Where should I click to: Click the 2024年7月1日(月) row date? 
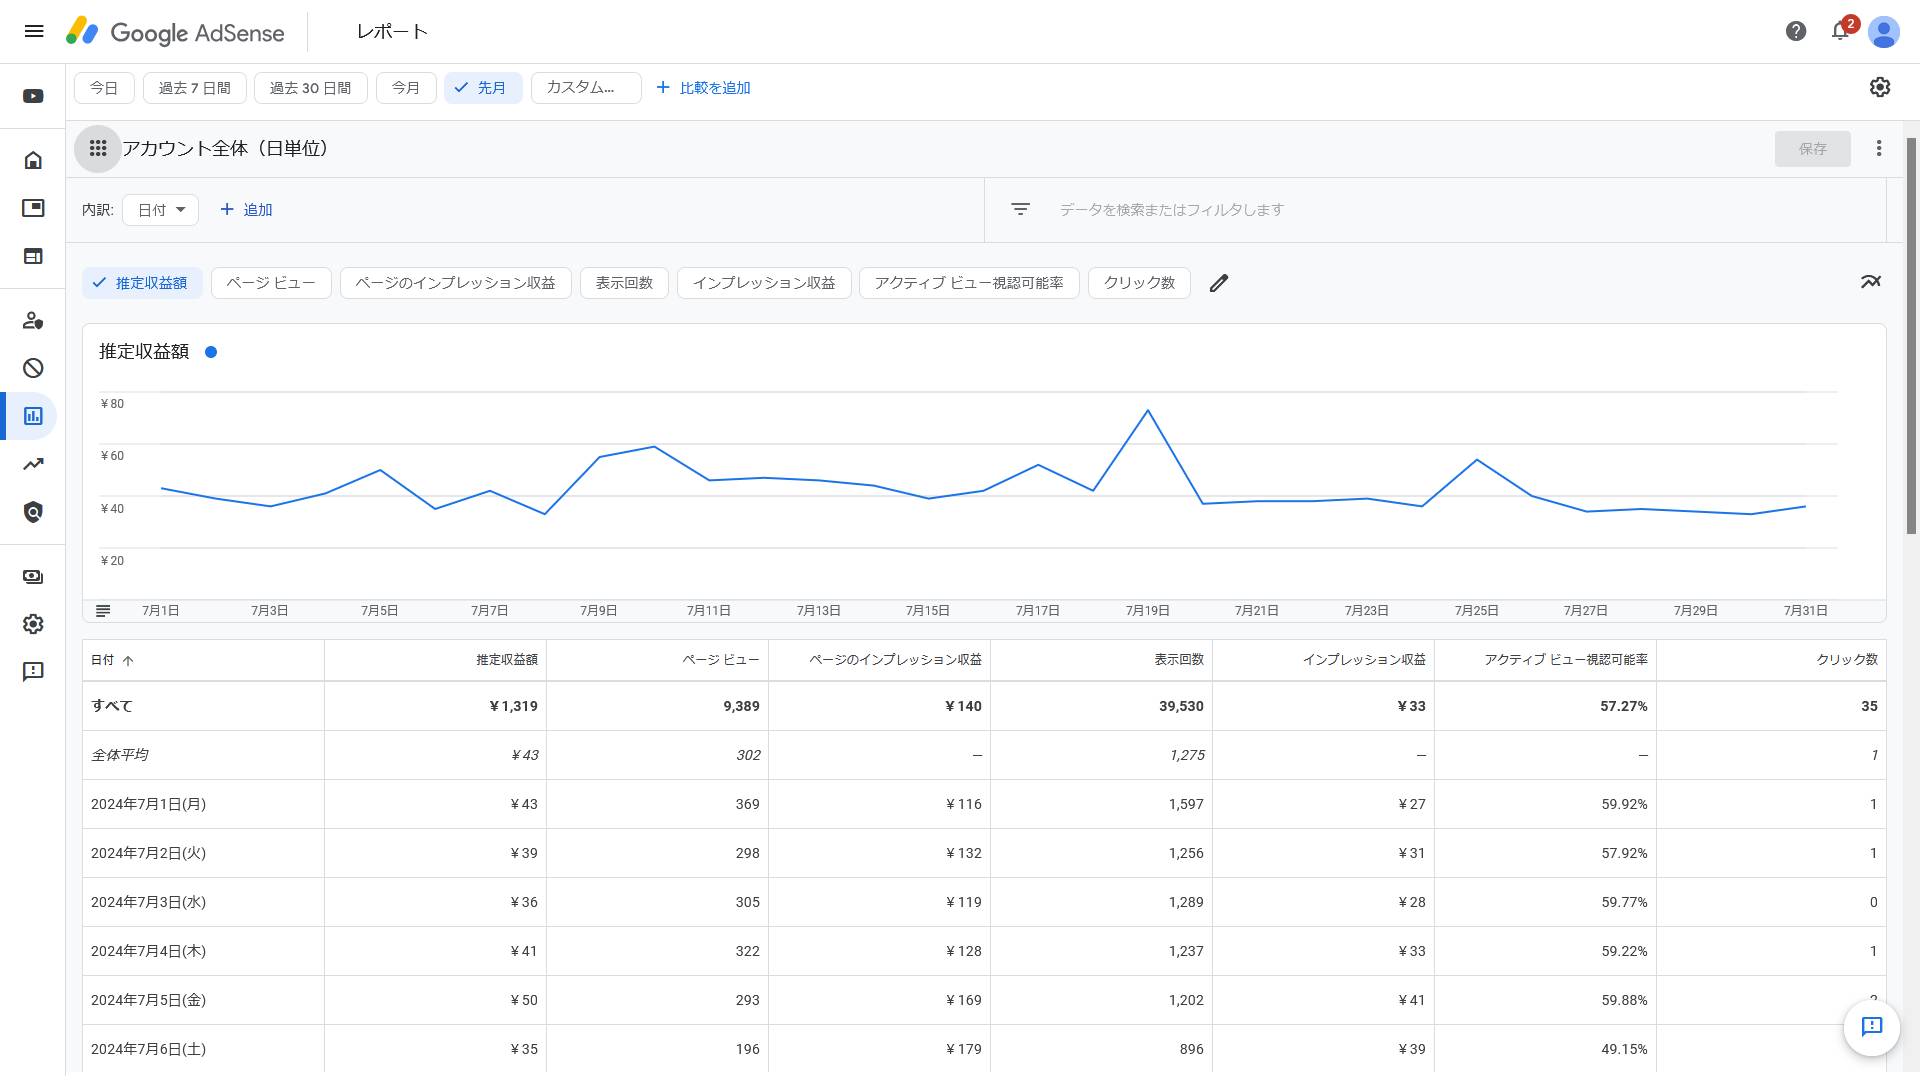[148, 804]
